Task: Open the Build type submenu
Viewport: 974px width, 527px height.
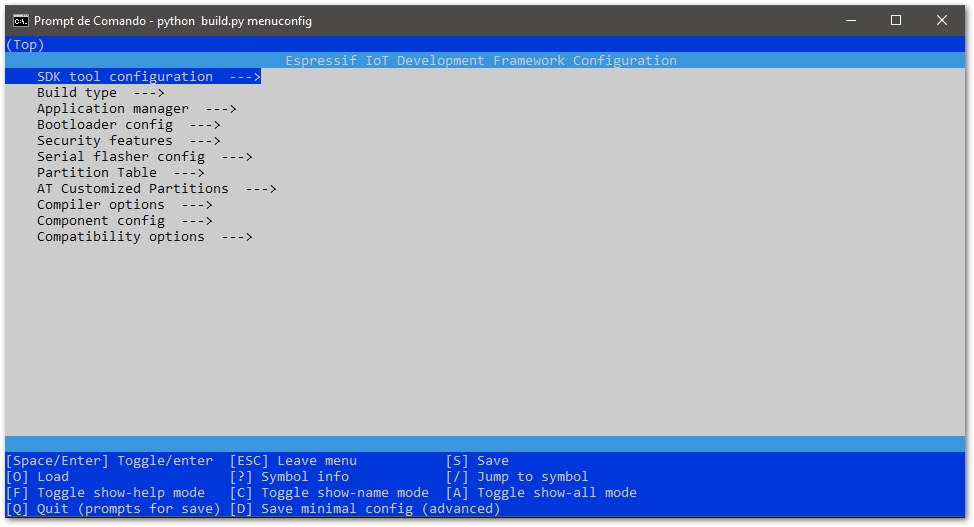Action: click(101, 93)
